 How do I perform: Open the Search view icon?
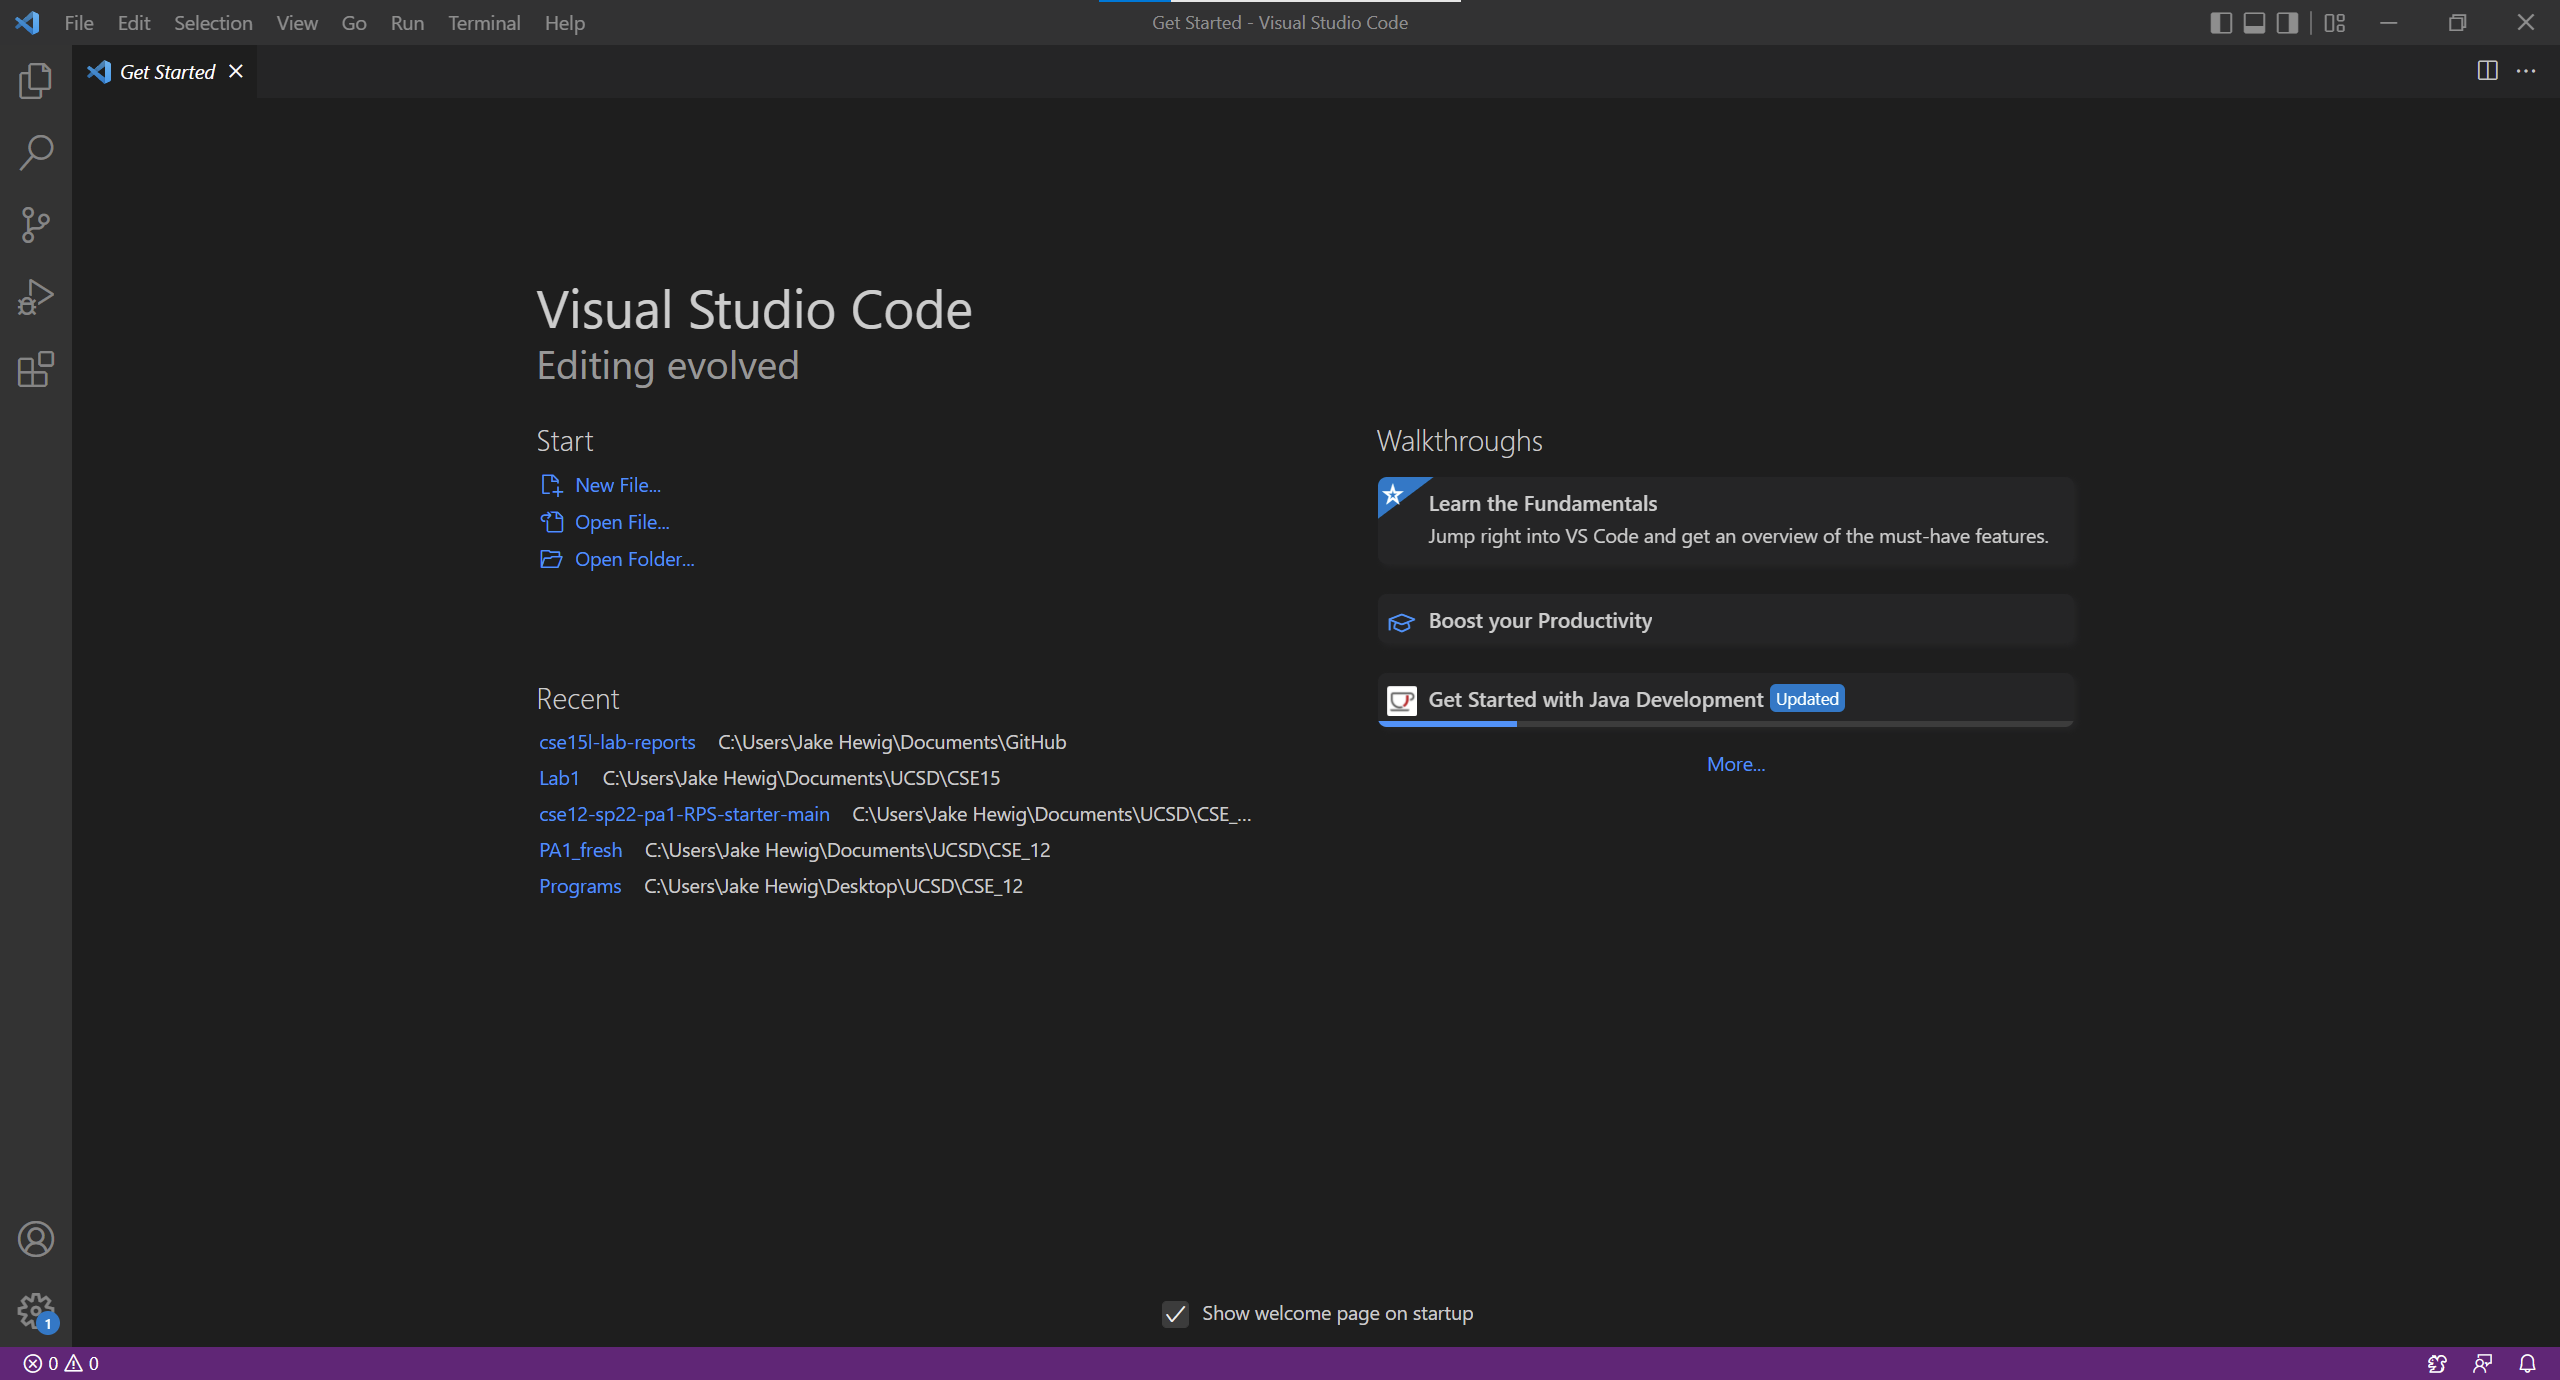point(35,153)
